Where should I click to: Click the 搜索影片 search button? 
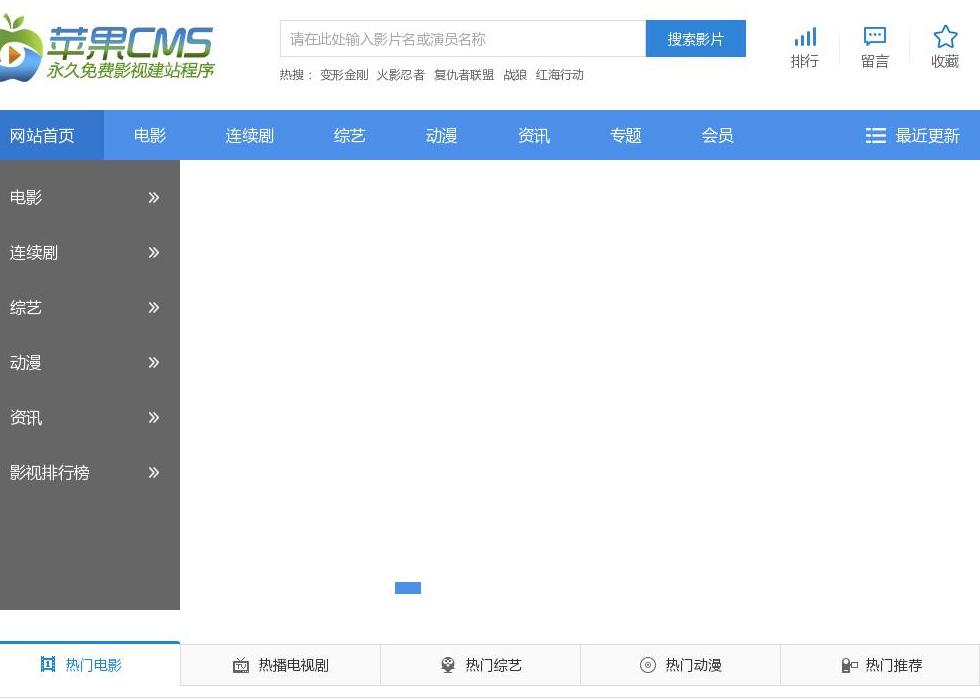coord(696,39)
